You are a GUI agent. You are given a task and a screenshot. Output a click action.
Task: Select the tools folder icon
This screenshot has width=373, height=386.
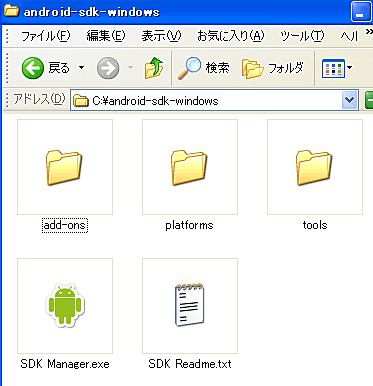[x=314, y=167]
